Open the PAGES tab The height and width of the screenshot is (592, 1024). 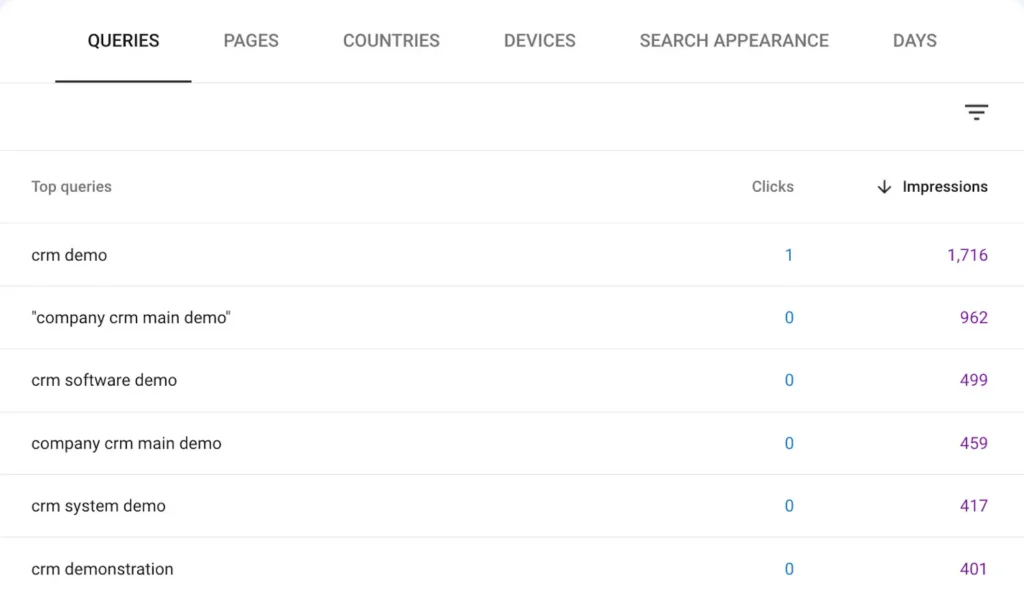click(x=251, y=41)
